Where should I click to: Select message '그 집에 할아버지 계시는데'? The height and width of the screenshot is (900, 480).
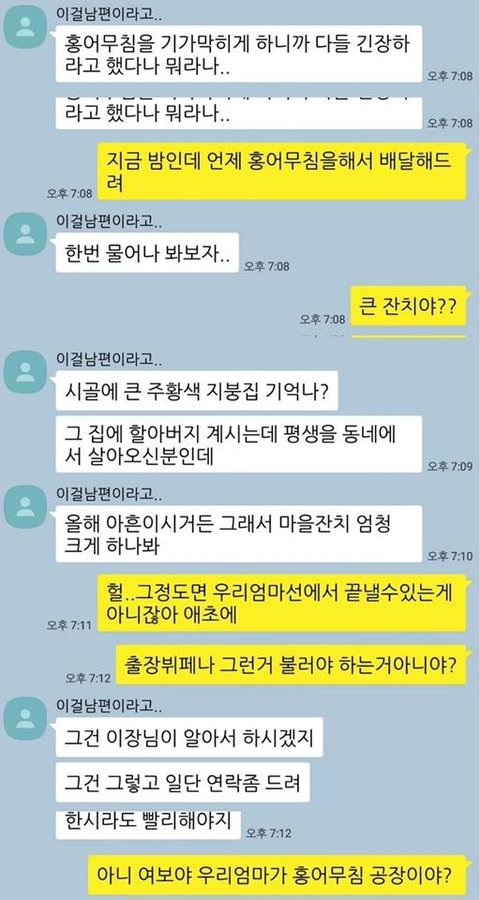[x=239, y=444]
